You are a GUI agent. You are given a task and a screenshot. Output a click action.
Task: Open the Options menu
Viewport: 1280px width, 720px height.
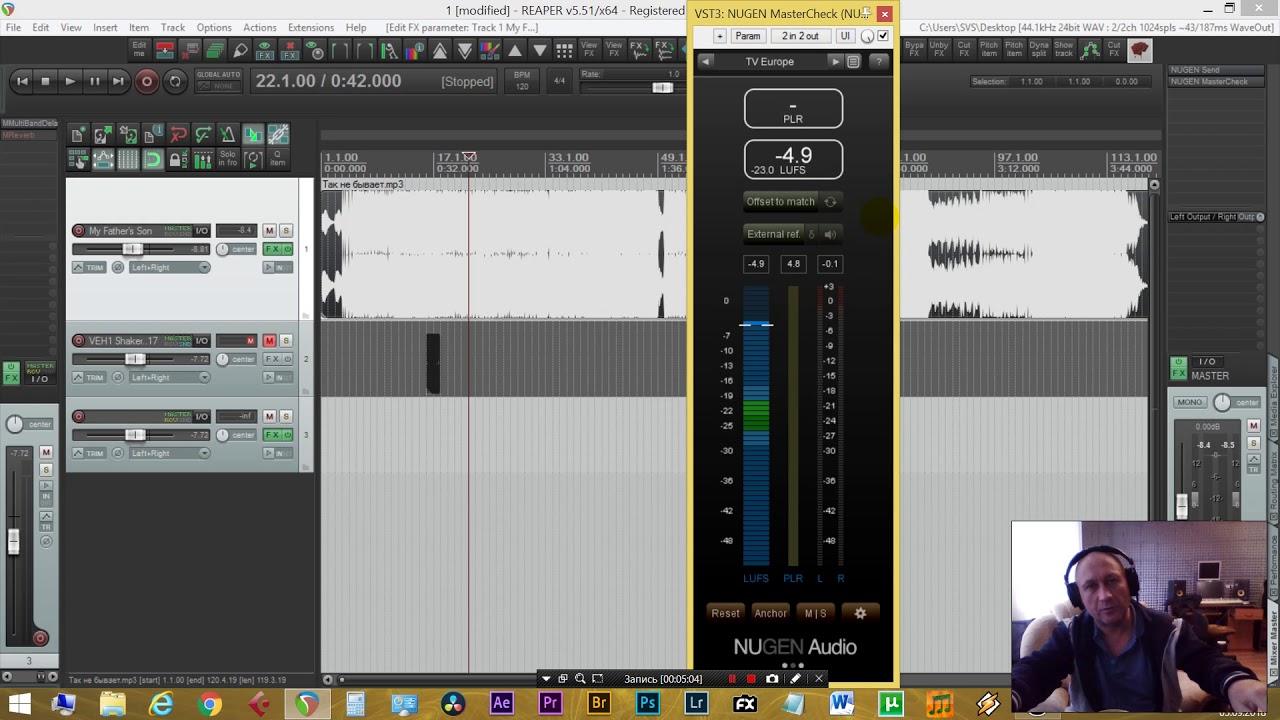214,27
